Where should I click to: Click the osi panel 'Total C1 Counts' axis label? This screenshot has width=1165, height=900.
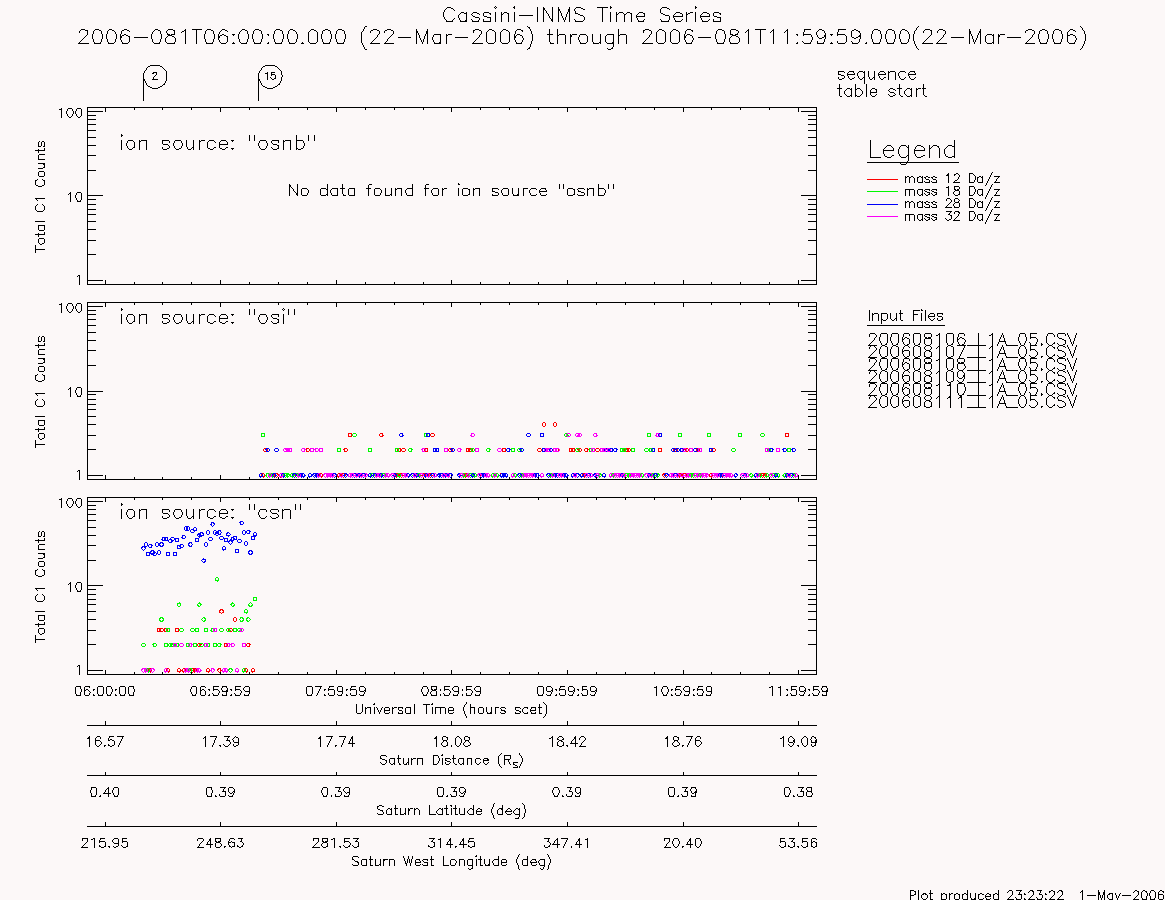[40, 392]
